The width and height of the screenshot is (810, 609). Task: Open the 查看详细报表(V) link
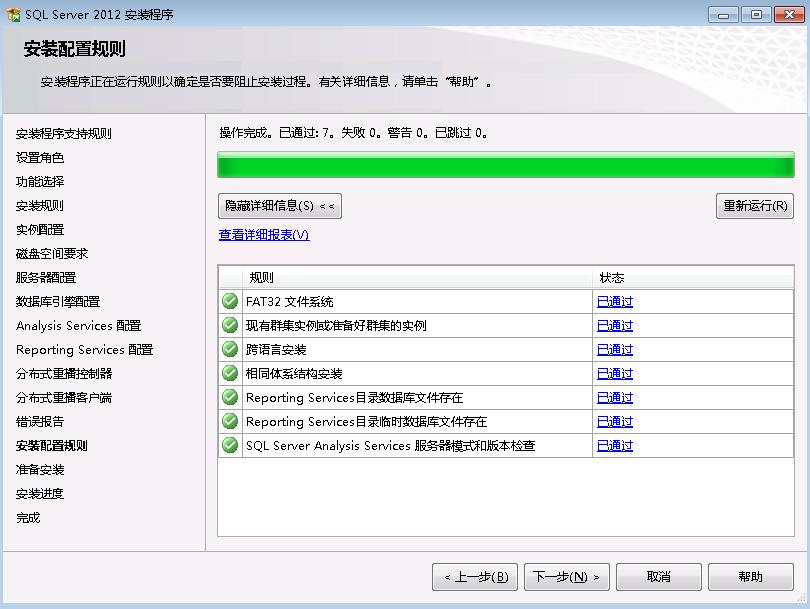click(264, 235)
